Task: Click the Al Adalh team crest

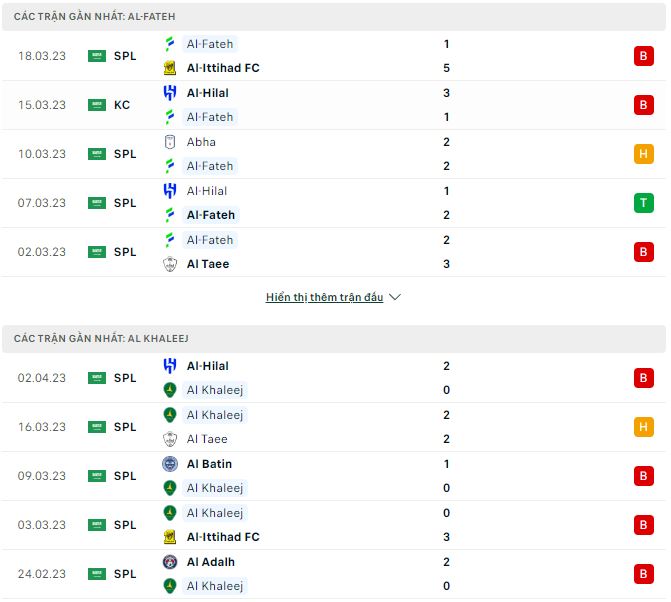Action: [x=170, y=562]
